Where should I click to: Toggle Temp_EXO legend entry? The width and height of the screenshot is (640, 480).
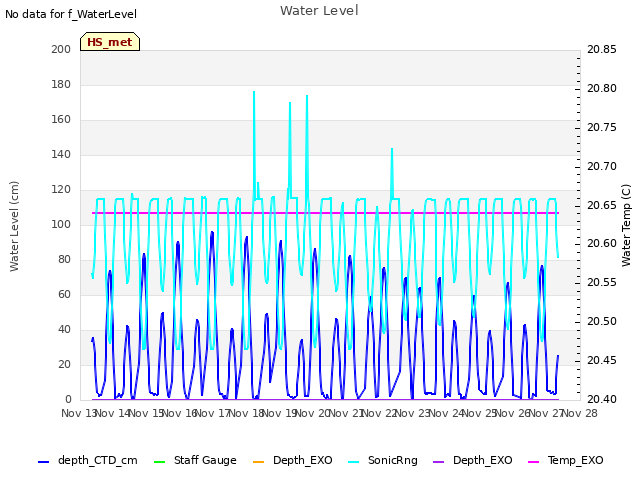point(566,460)
